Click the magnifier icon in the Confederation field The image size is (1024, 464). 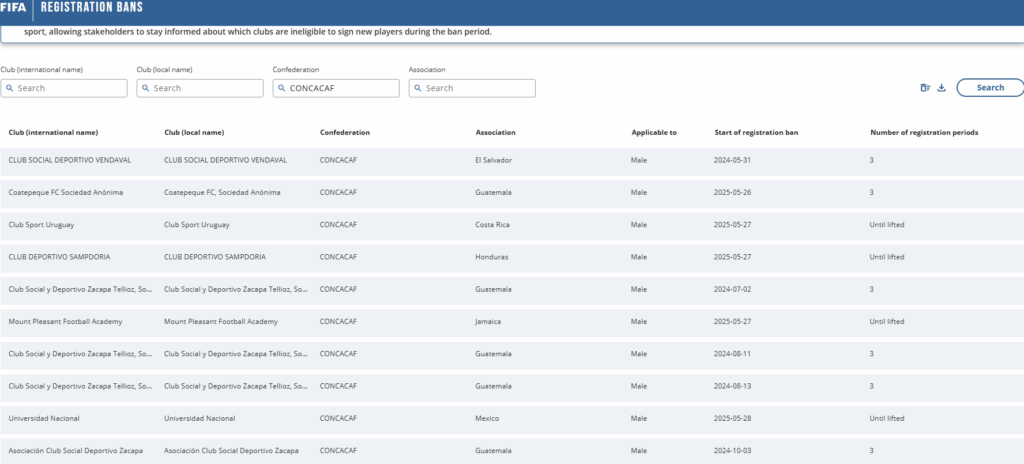pyautogui.click(x=281, y=88)
